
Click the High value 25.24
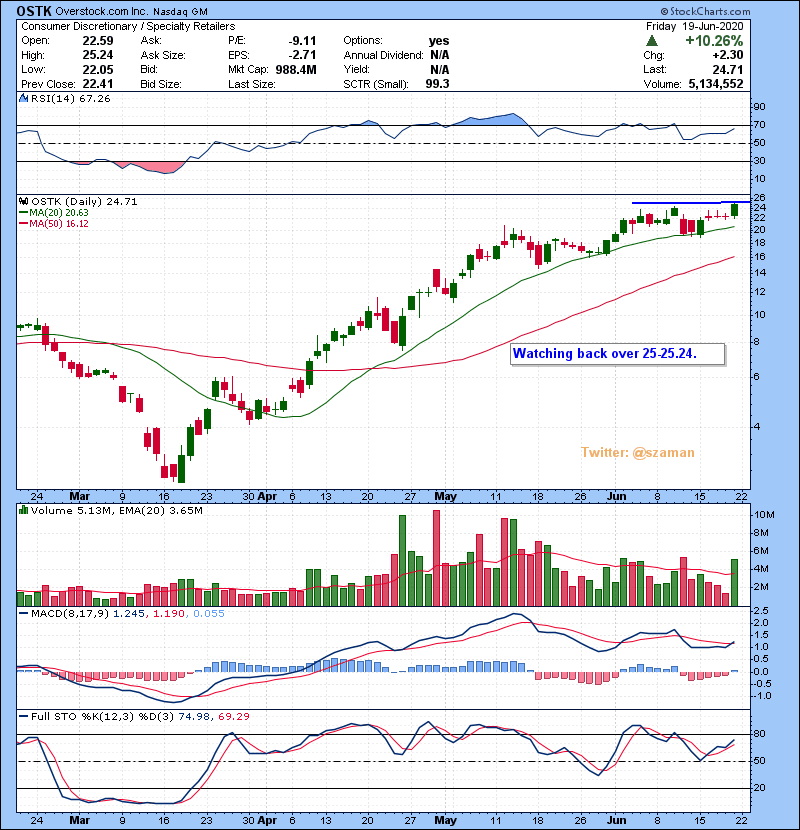coord(97,55)
